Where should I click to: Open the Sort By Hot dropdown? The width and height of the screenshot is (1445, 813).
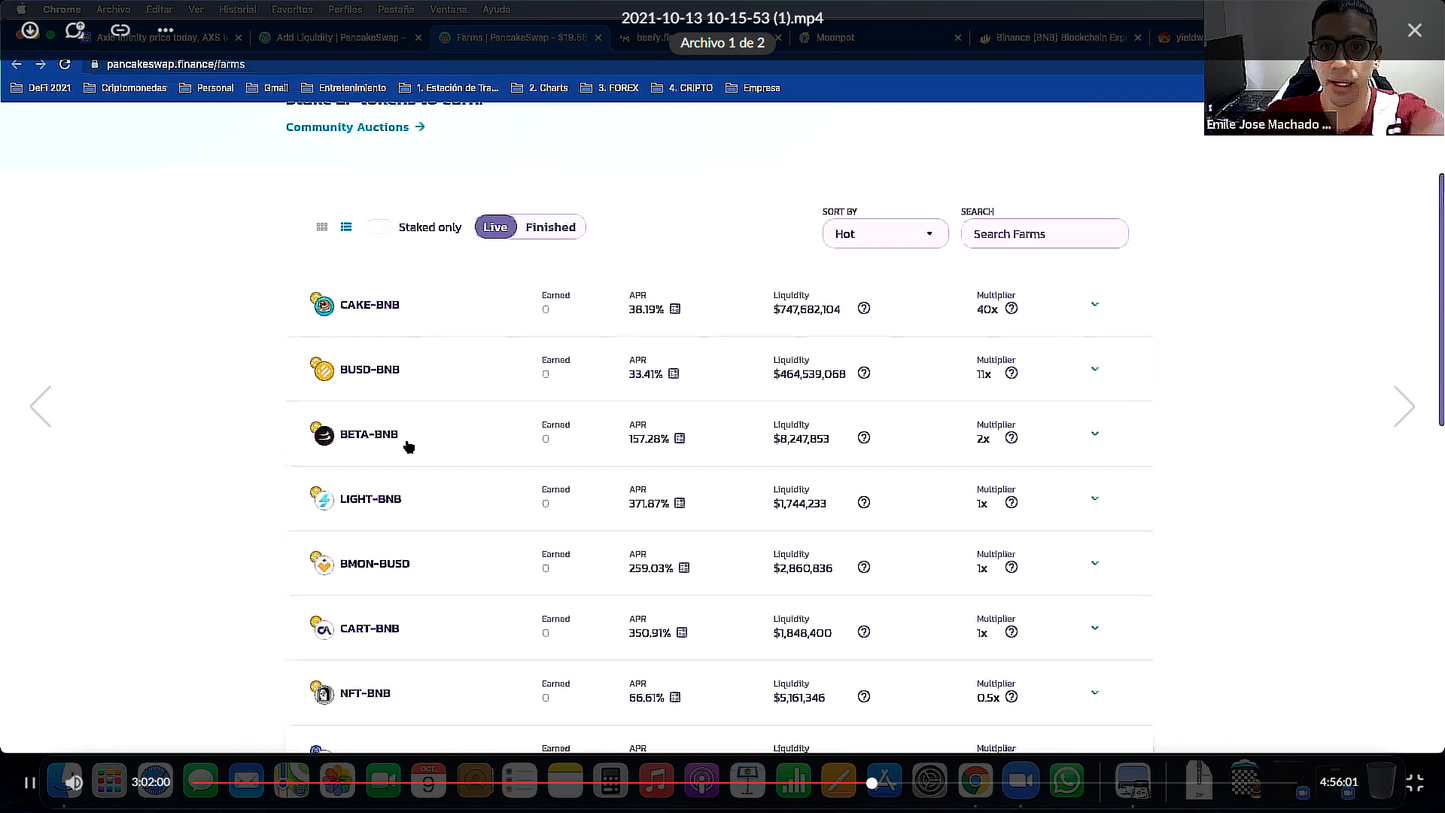885,234
